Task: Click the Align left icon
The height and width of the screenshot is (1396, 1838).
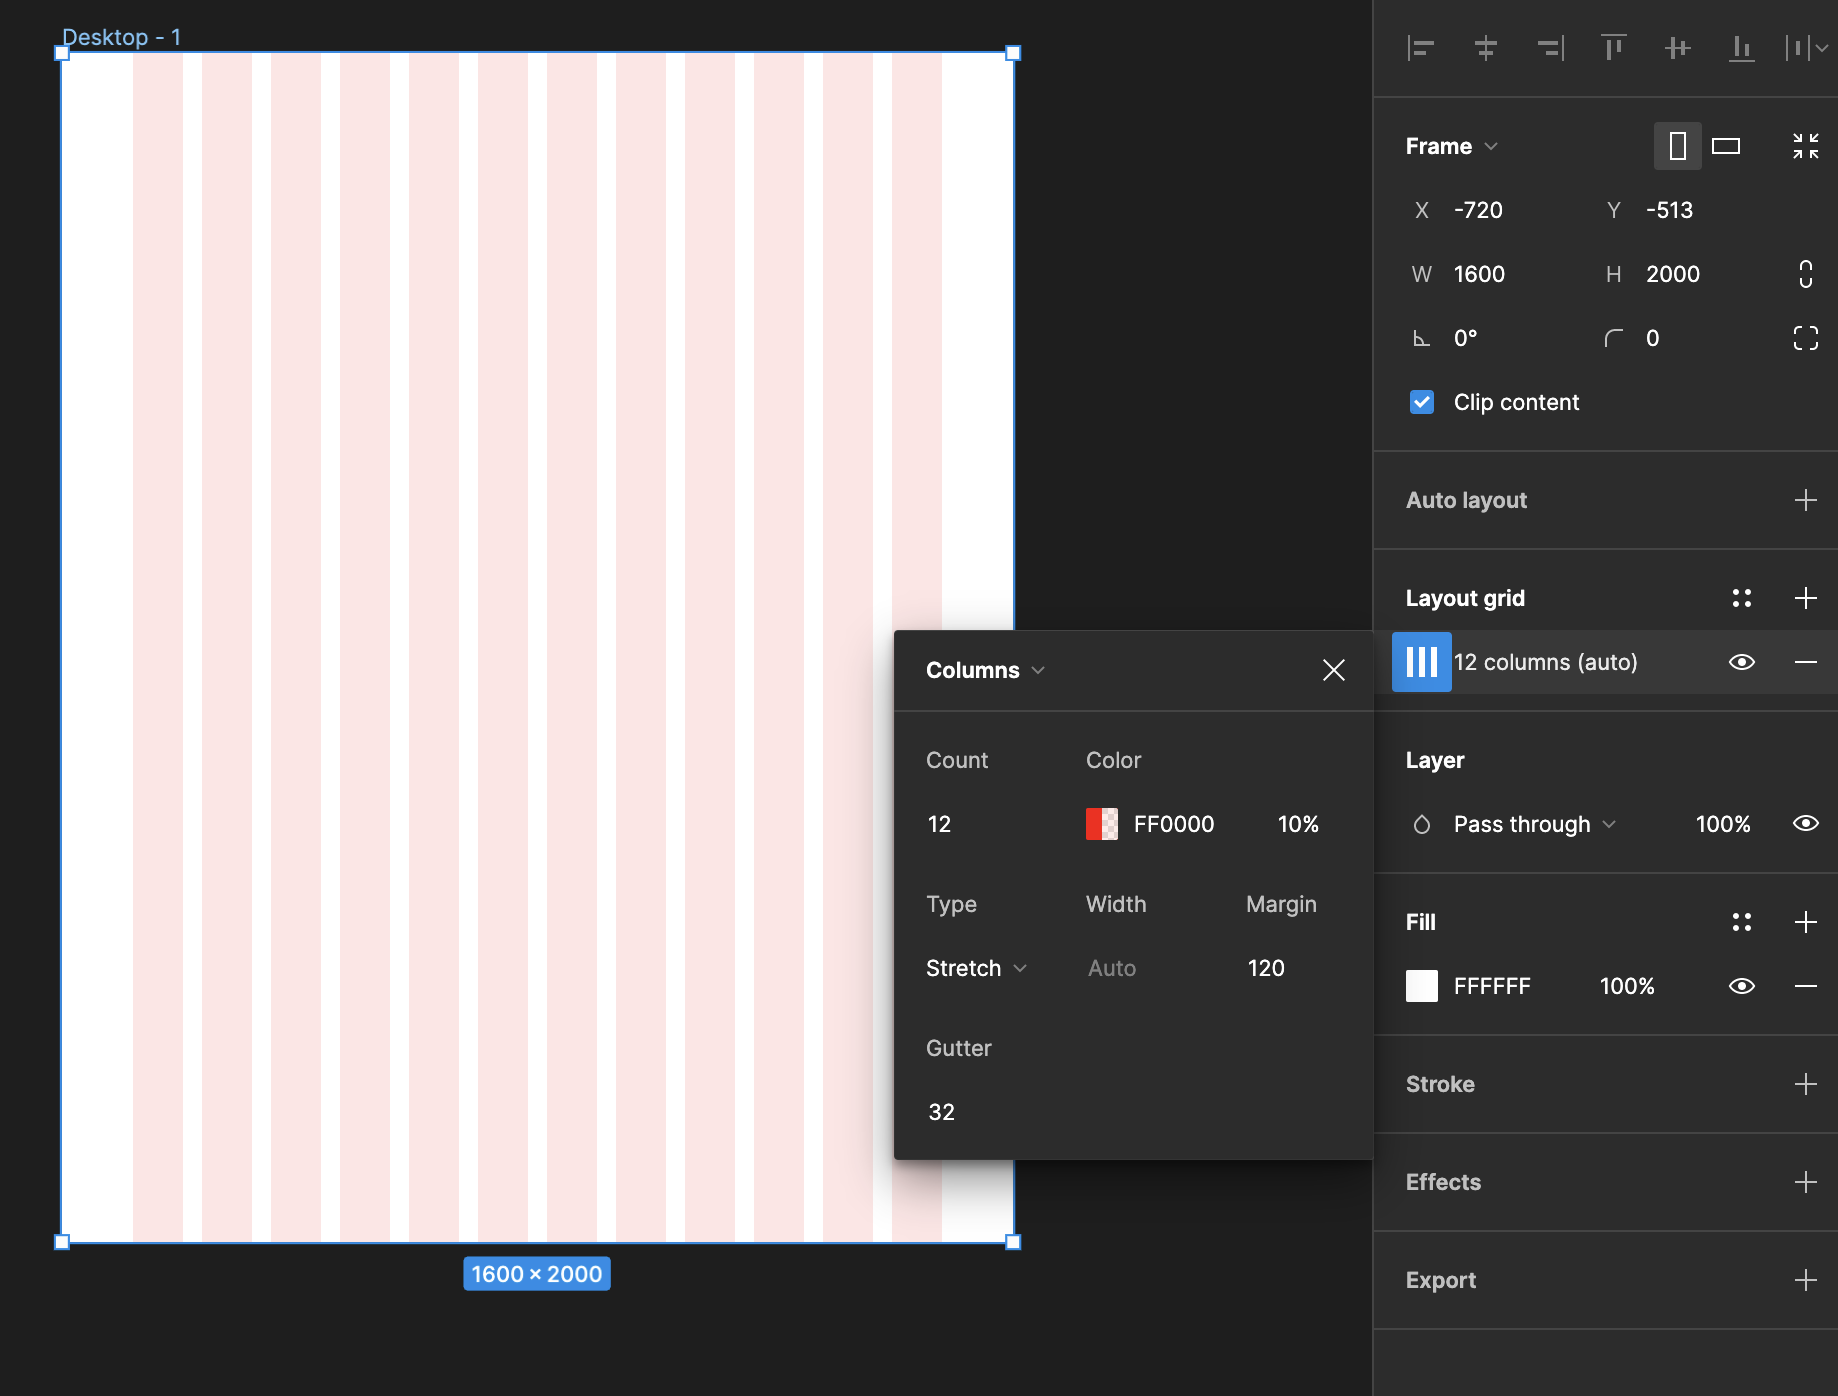Action: [1421, 47]
